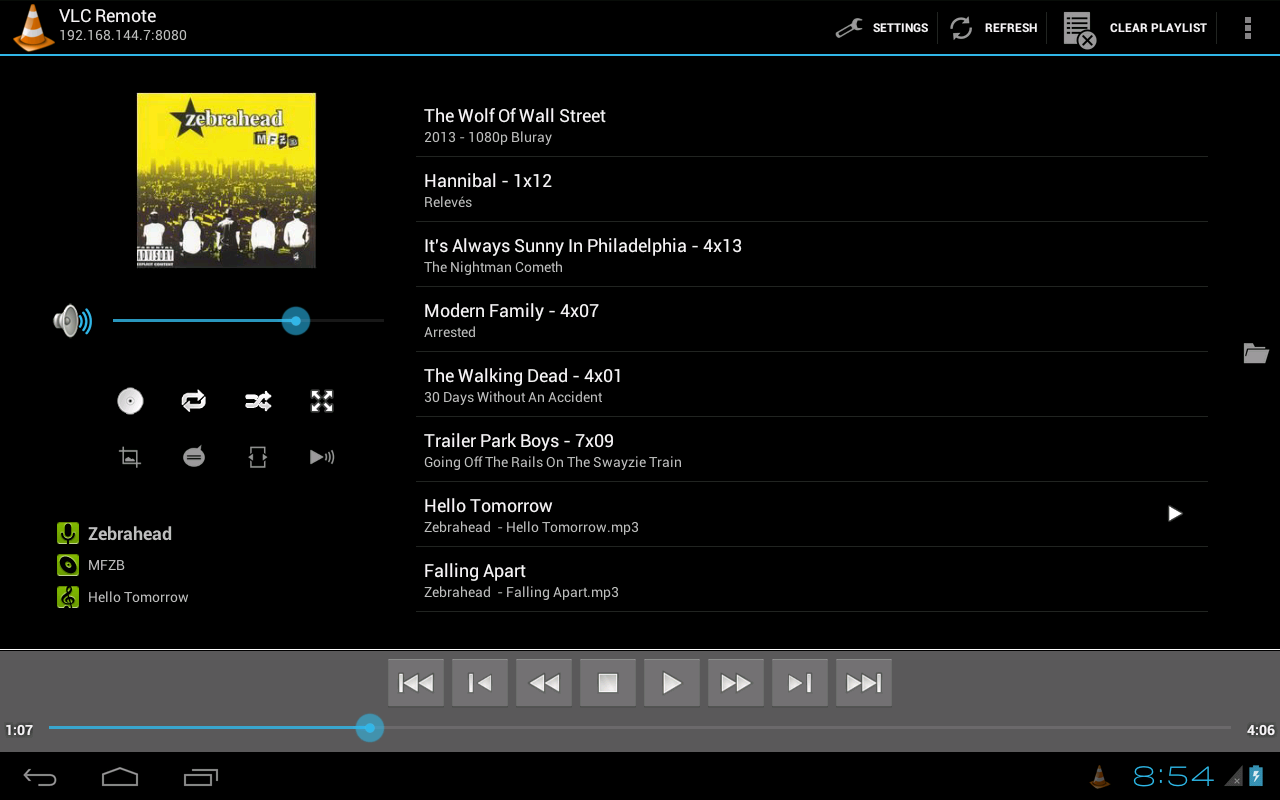Select The Wolf Of Wall Street playlist item

coord(812,125)
